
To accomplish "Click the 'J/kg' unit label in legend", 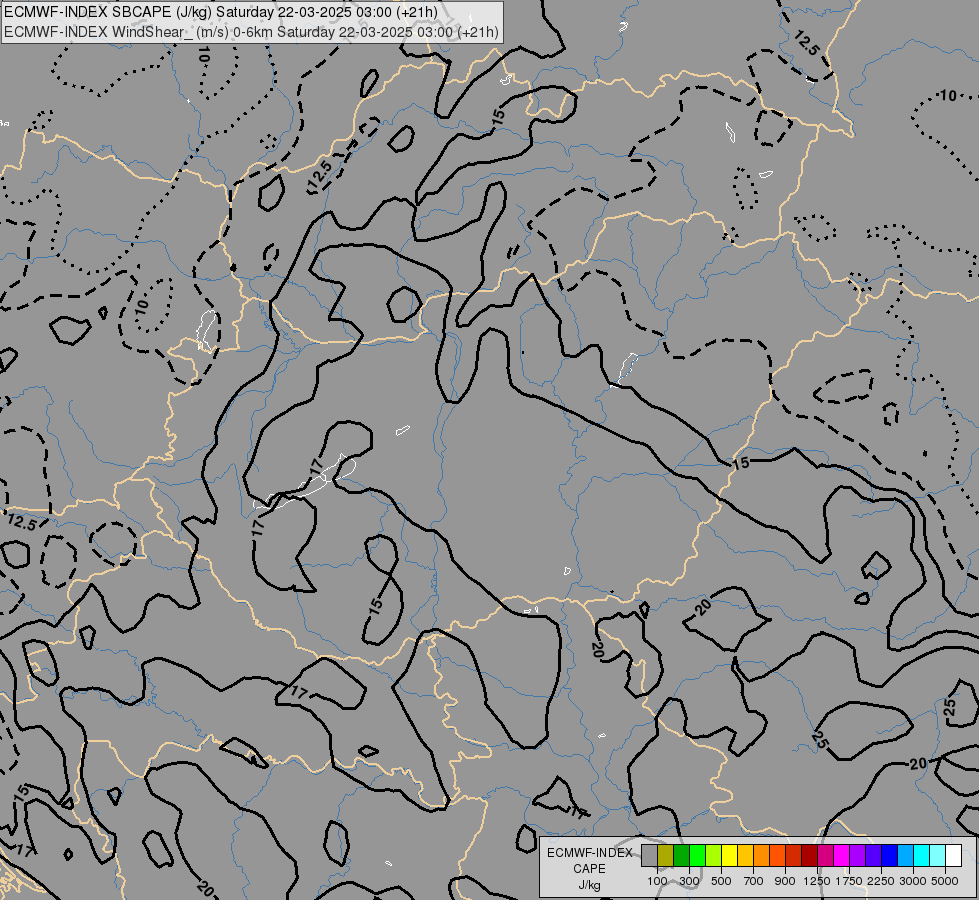I will 589,885.
